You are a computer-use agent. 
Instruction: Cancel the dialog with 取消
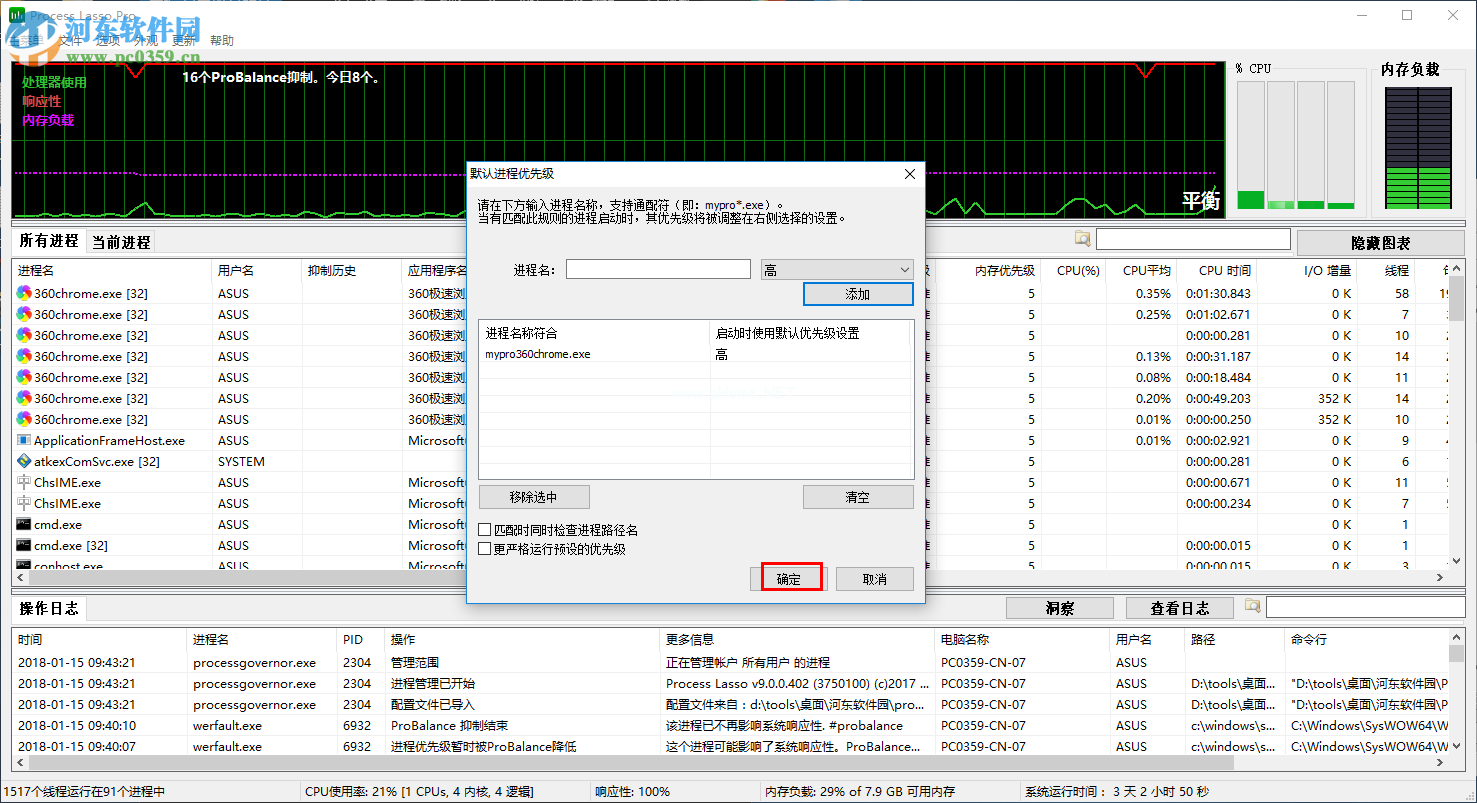[875, 579]
